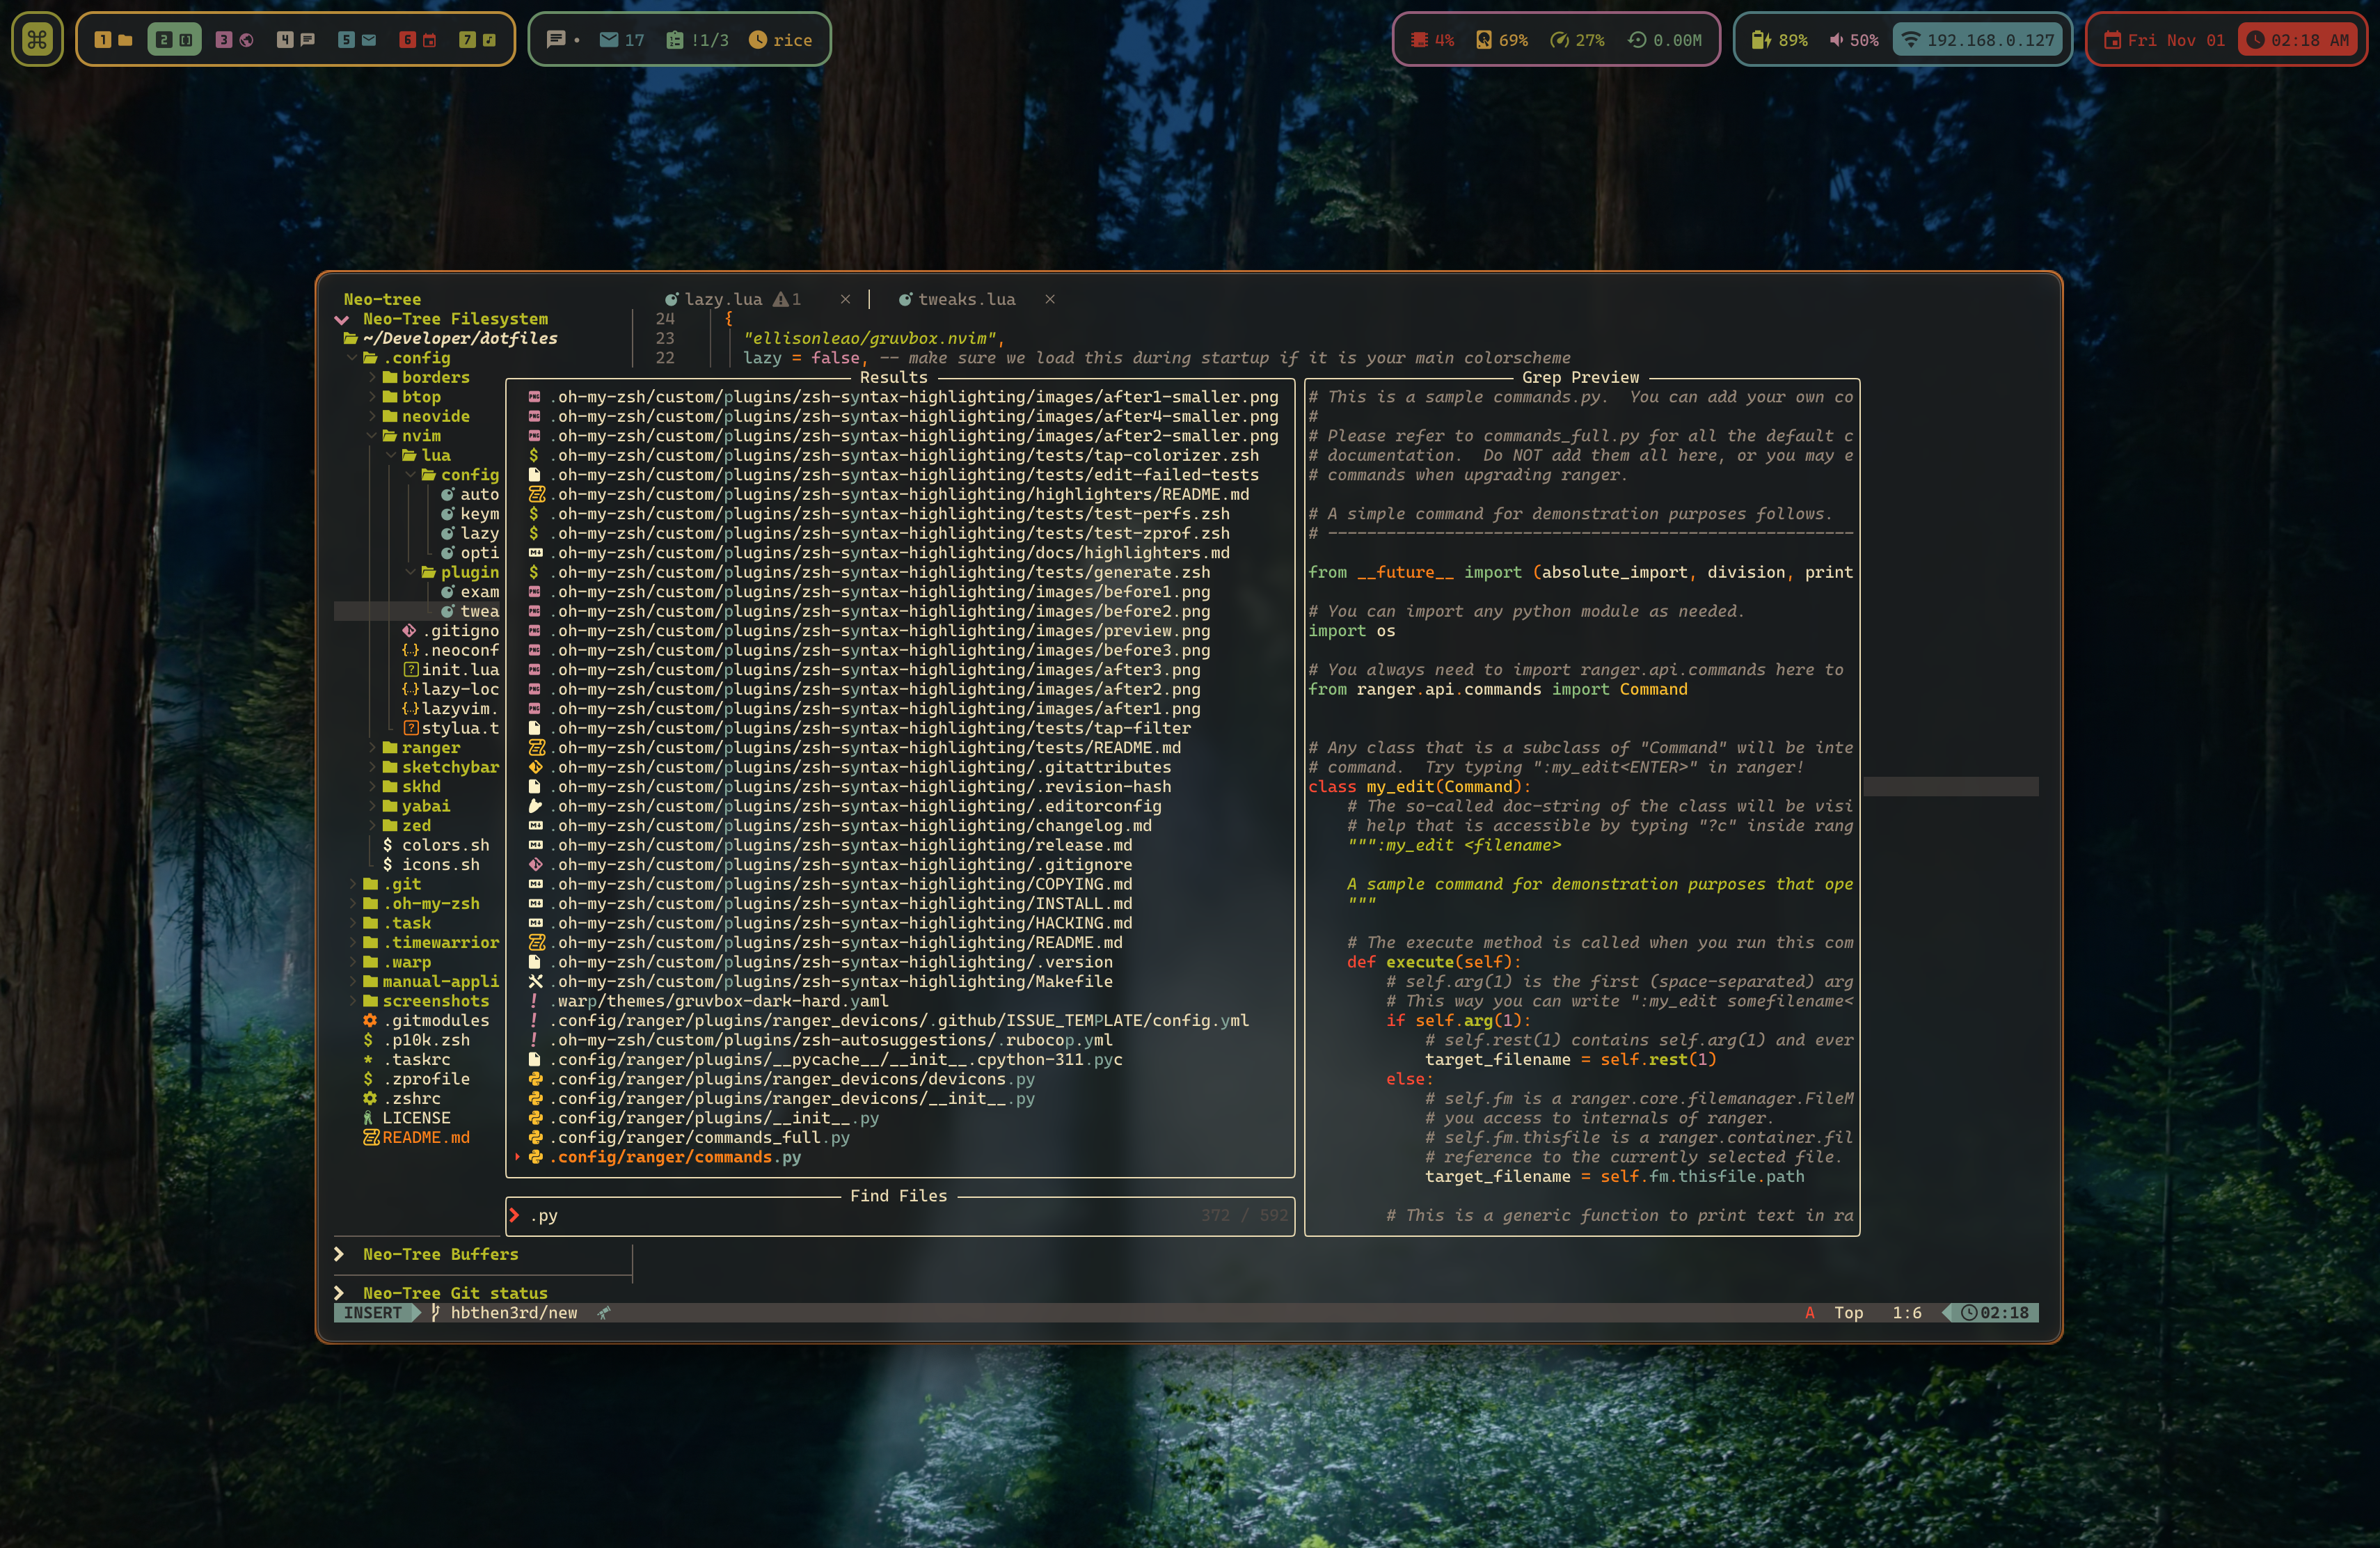This screenshot has width=2380, height=1548.
Task: Click the Find Files prompt input
Action: [x=900, y=1215]
